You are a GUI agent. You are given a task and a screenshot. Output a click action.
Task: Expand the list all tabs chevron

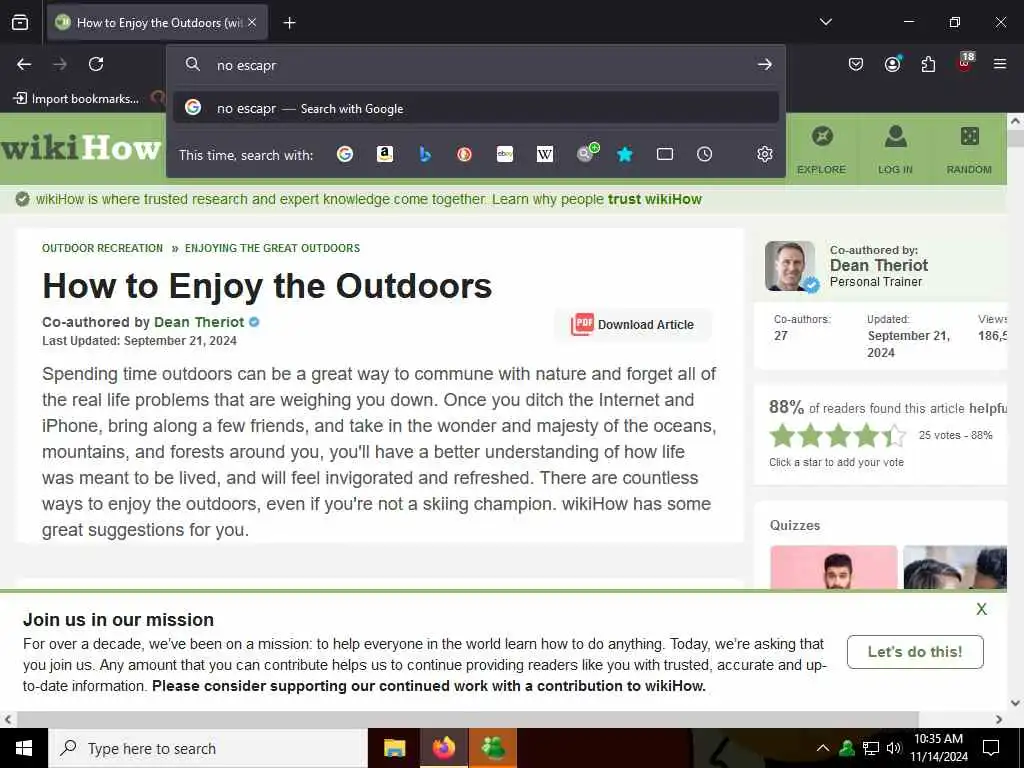825,22
